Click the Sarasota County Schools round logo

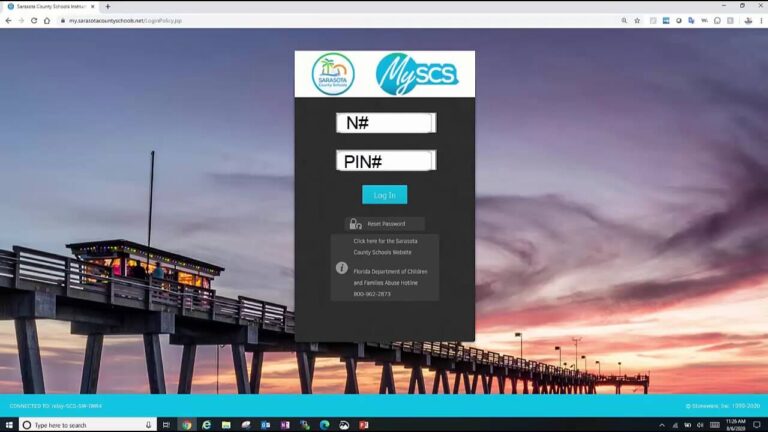tap(333, 74)
